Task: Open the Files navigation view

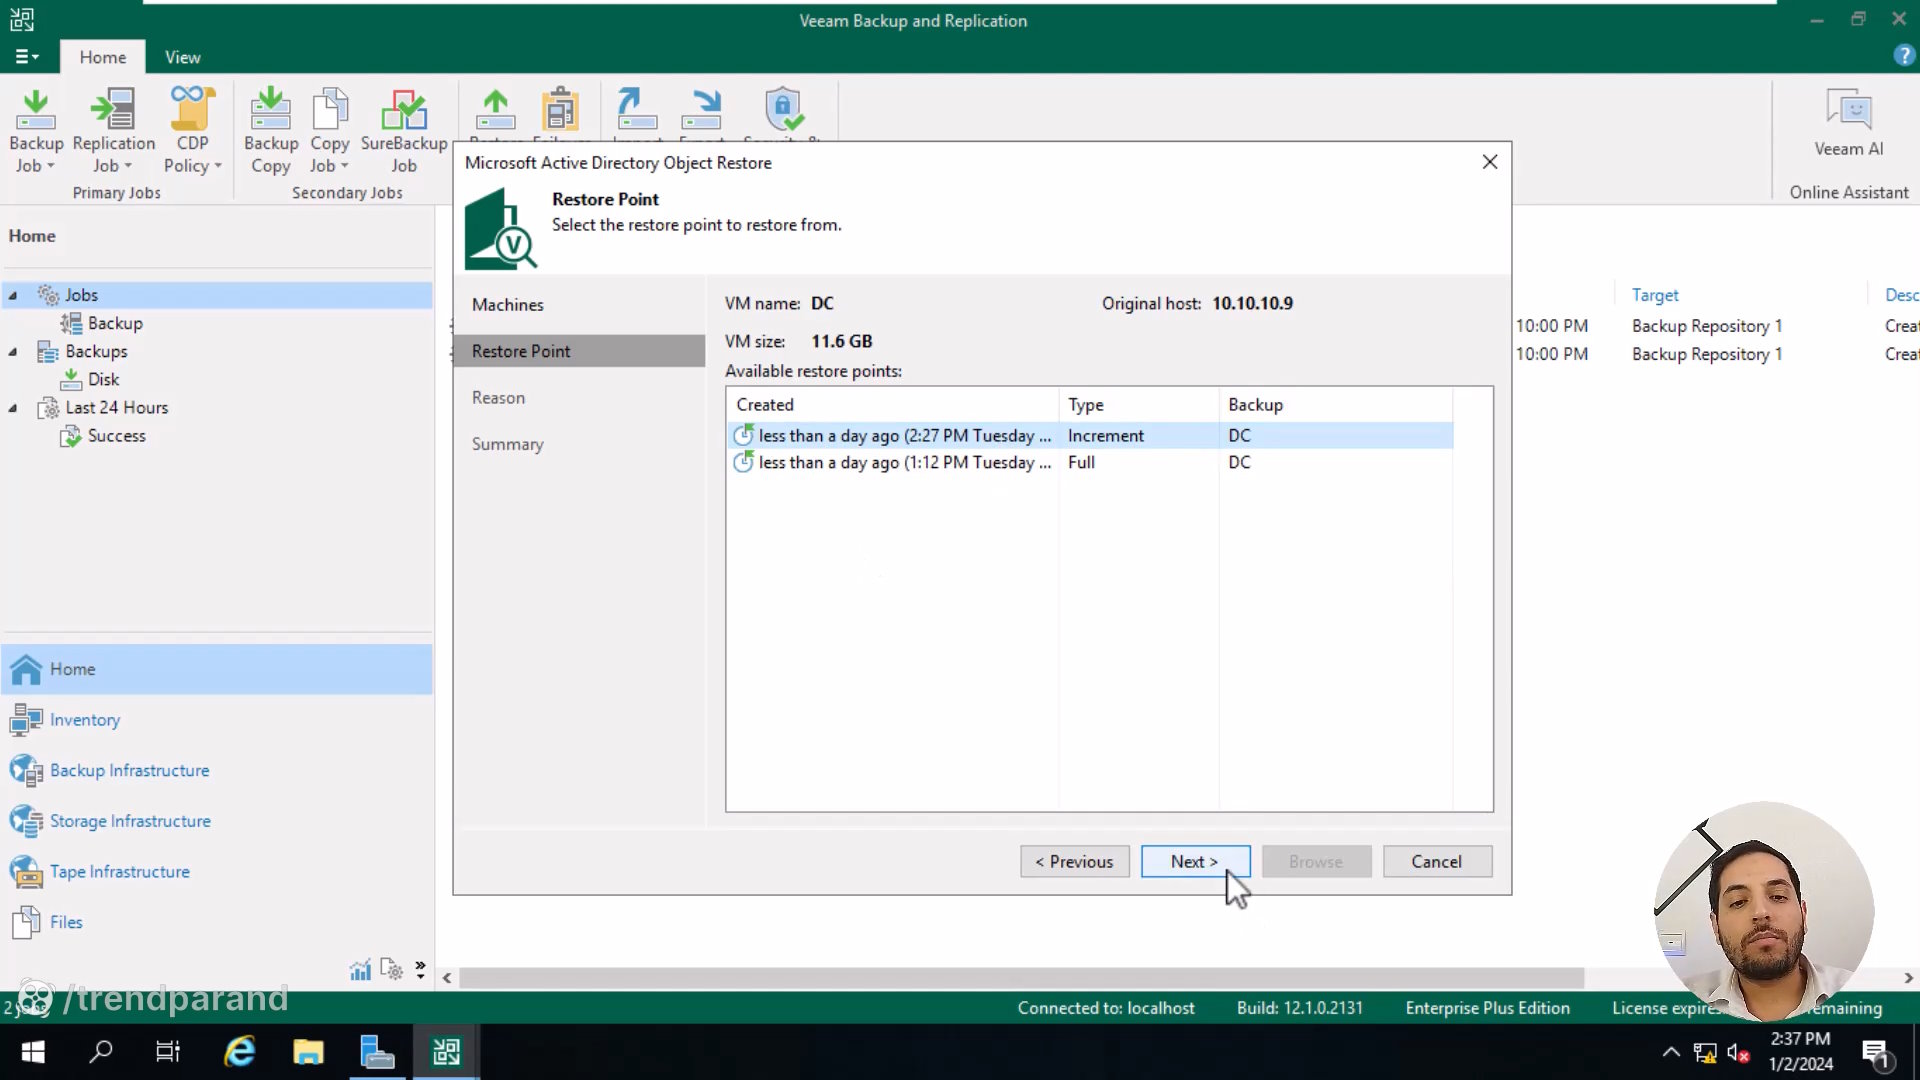Action: 217,922
